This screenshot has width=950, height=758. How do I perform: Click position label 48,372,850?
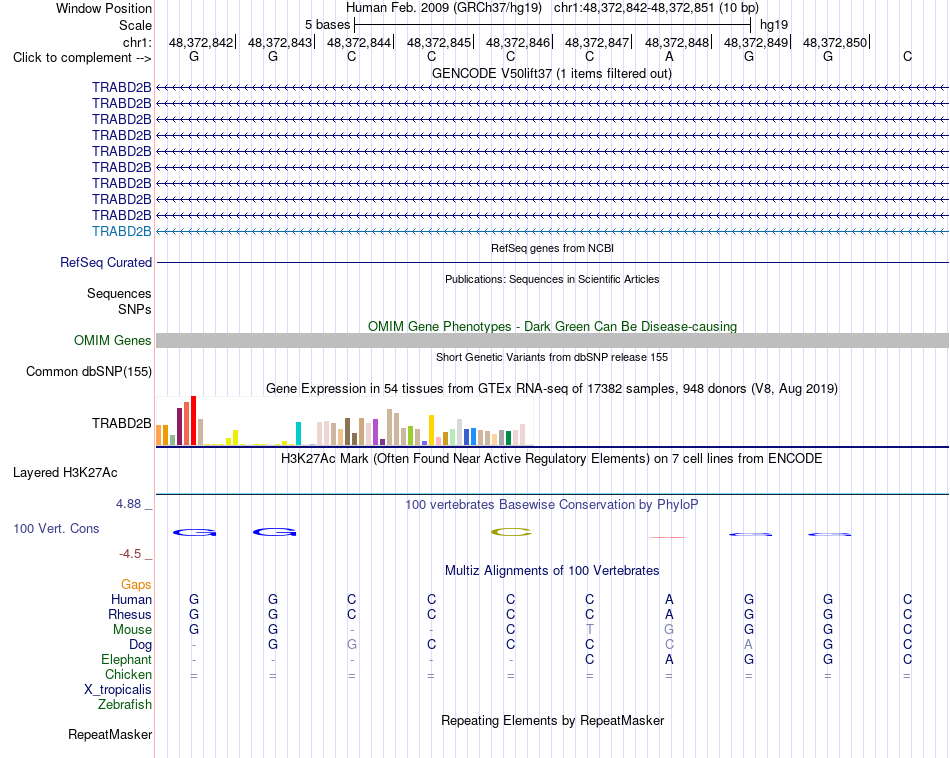tap(835, 42)
